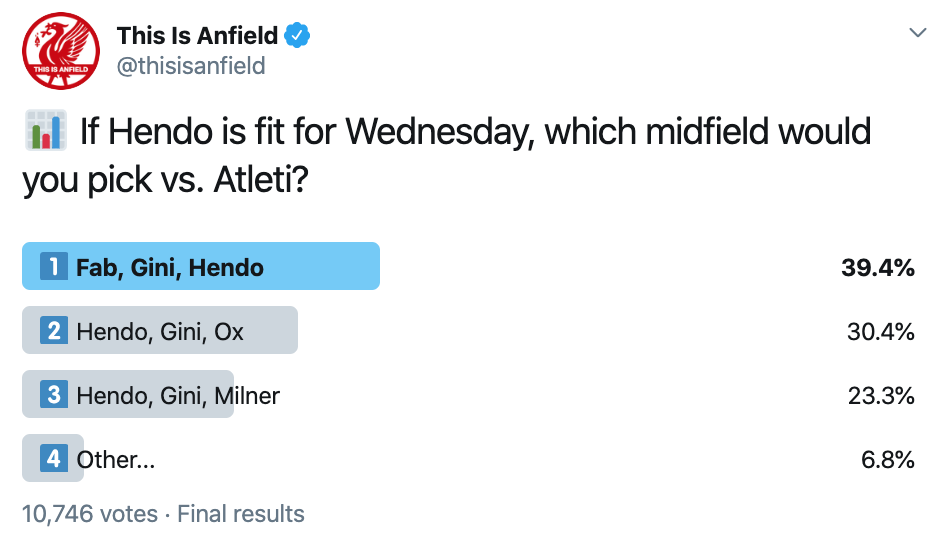Select the Fab, Gini, Hendo poll option

(468, 266)
